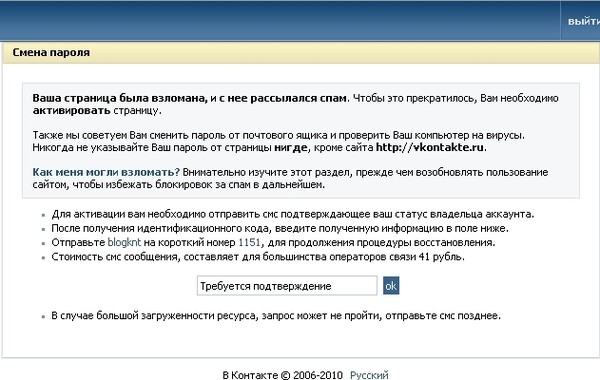Click the bold 'нигде' word

tap(291, 147)
